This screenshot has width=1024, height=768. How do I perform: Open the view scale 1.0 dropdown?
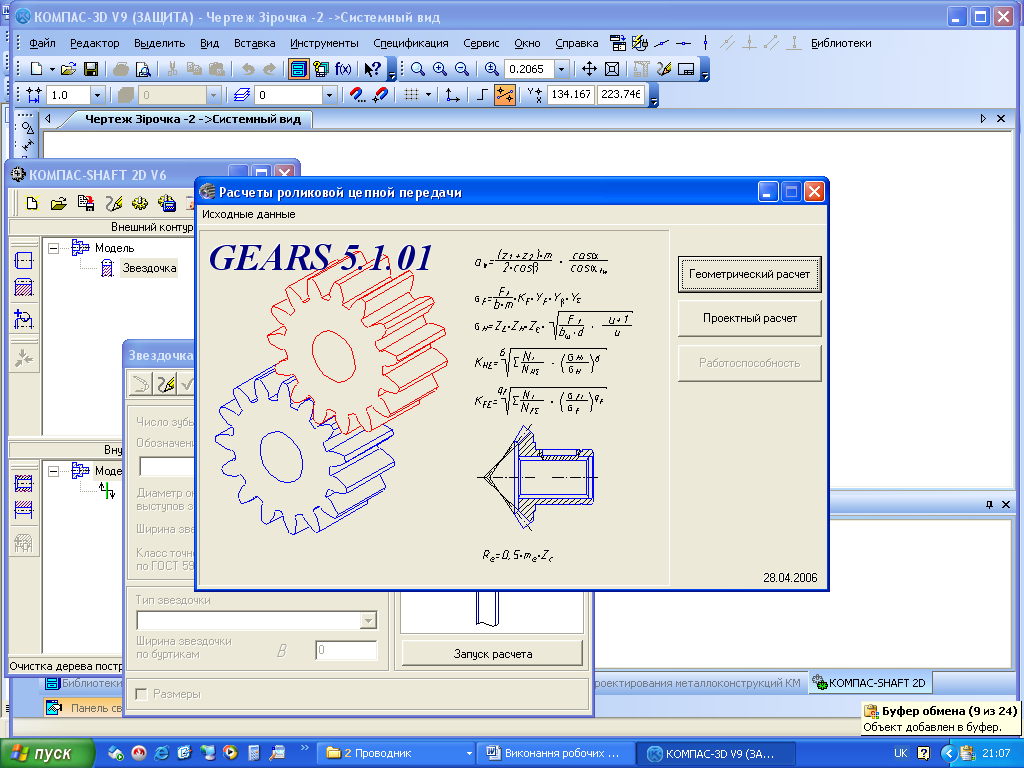(97, 95)
